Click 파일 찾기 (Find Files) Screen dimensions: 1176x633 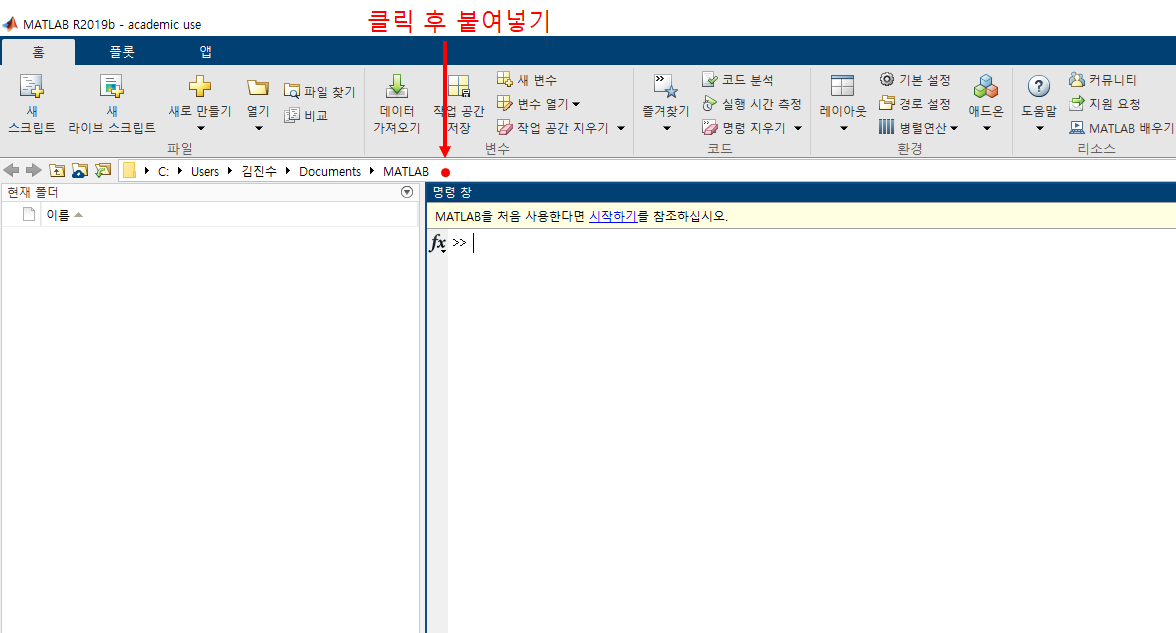click(320, 92)
